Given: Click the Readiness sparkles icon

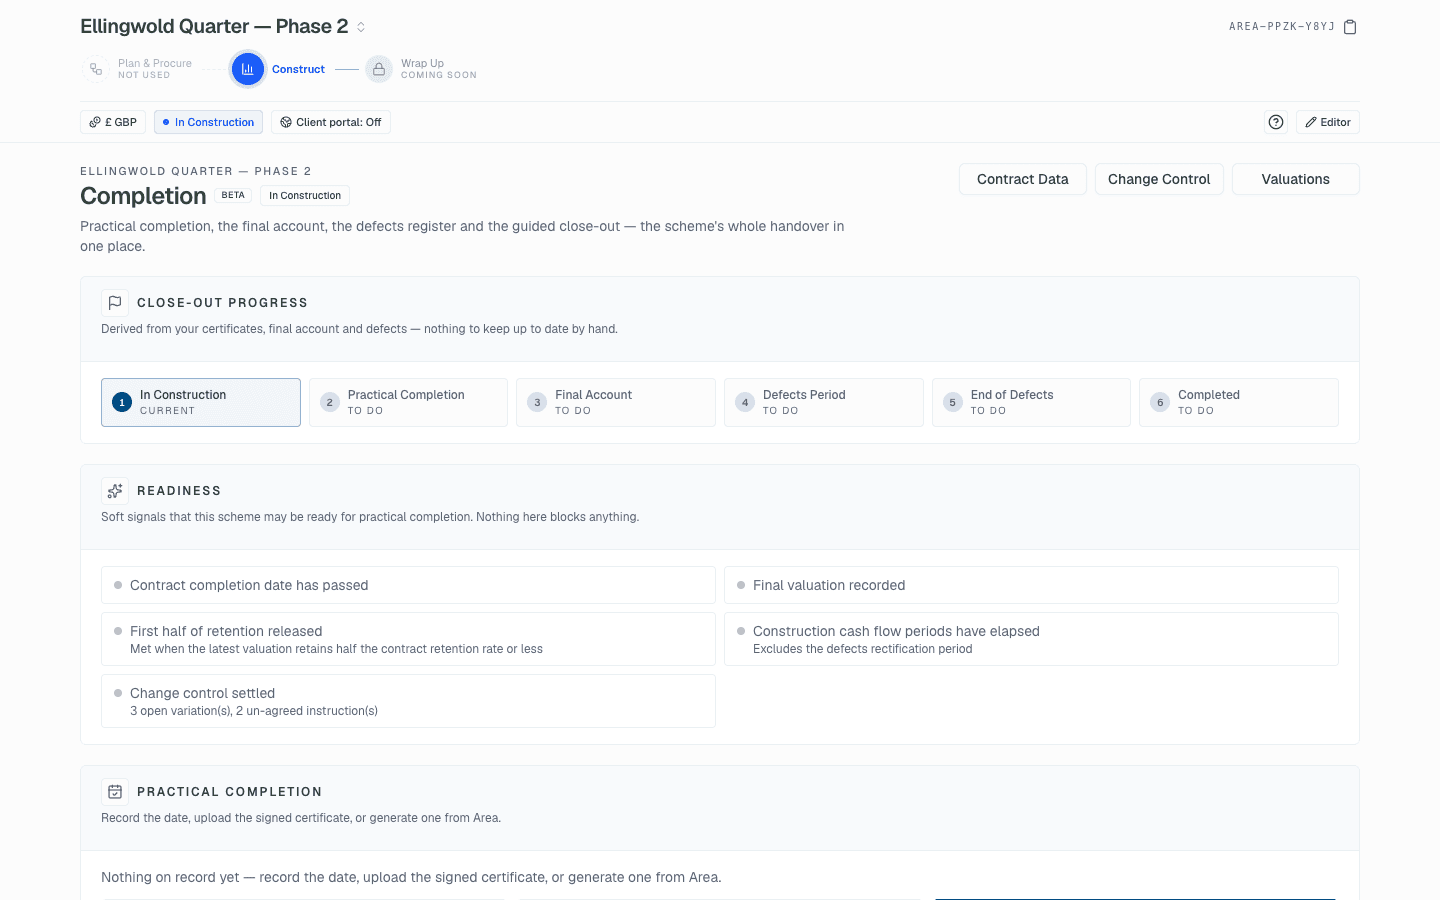Looking at the screenshot, I should coord(115,491).
